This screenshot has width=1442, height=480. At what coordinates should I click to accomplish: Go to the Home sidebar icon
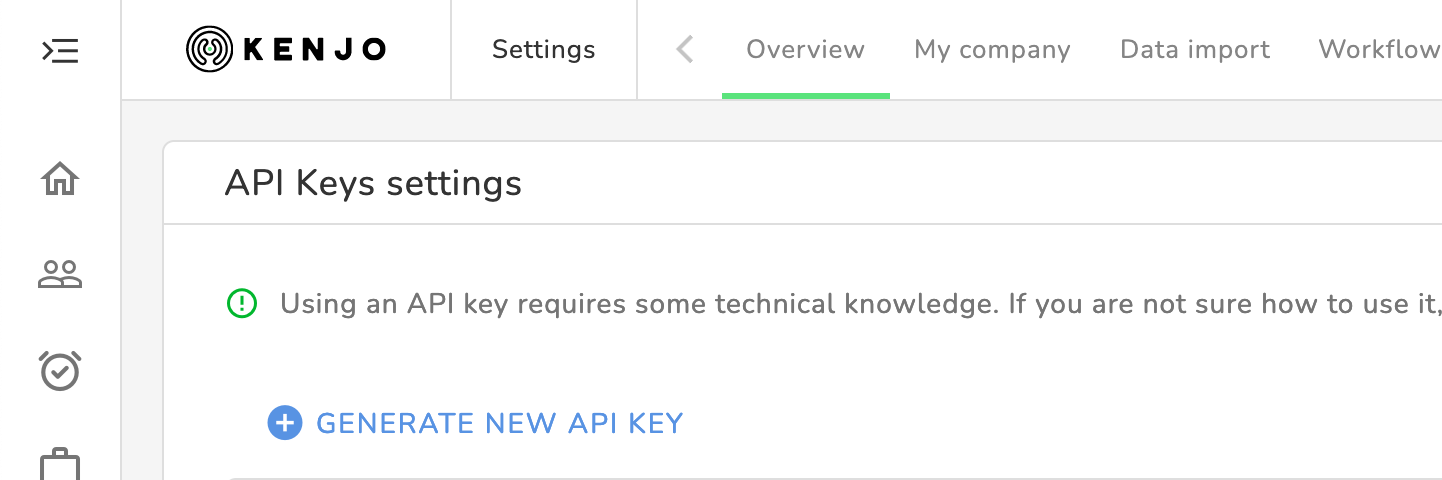[x=60, y=179]
